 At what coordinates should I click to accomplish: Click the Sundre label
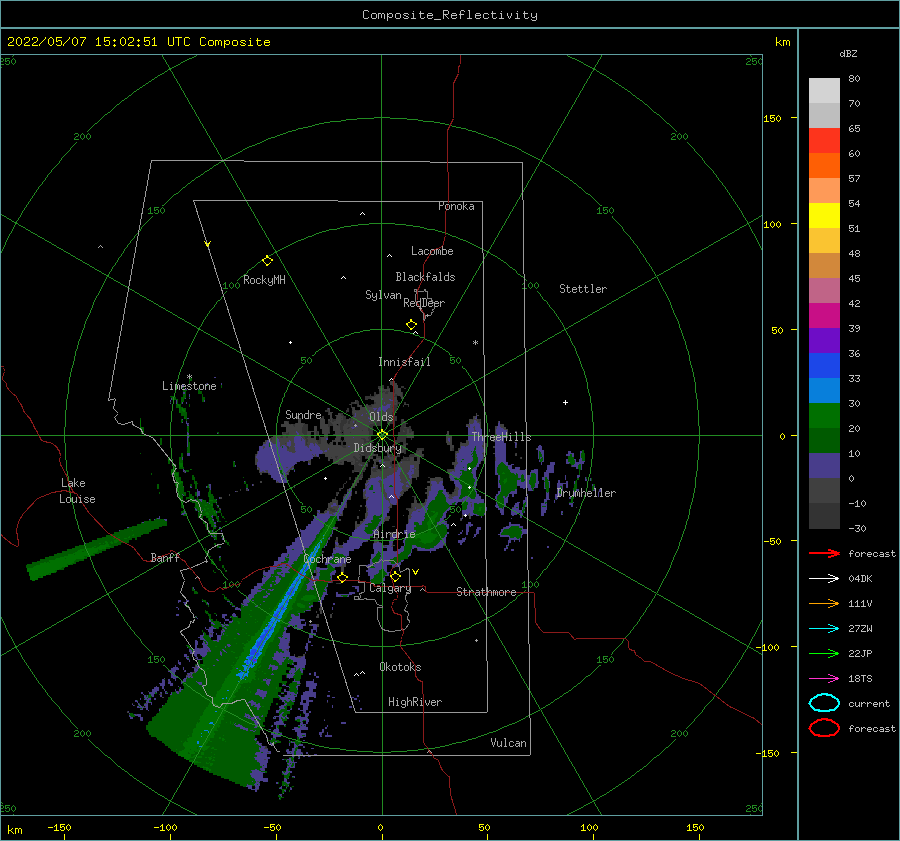tap(303, 414)
